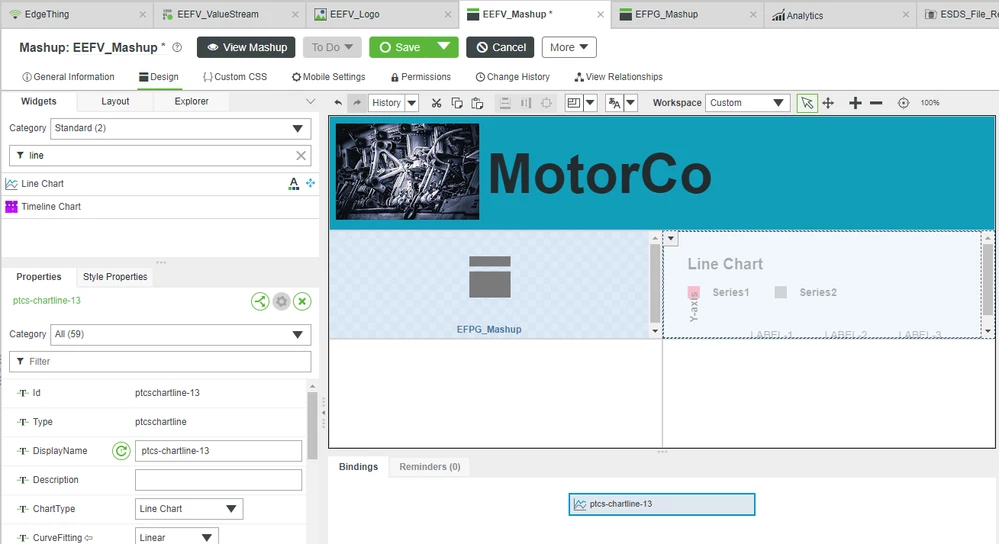Open the Workspace Custom dropdown
This screenshot has height=544, width=999.
[747, 103]
